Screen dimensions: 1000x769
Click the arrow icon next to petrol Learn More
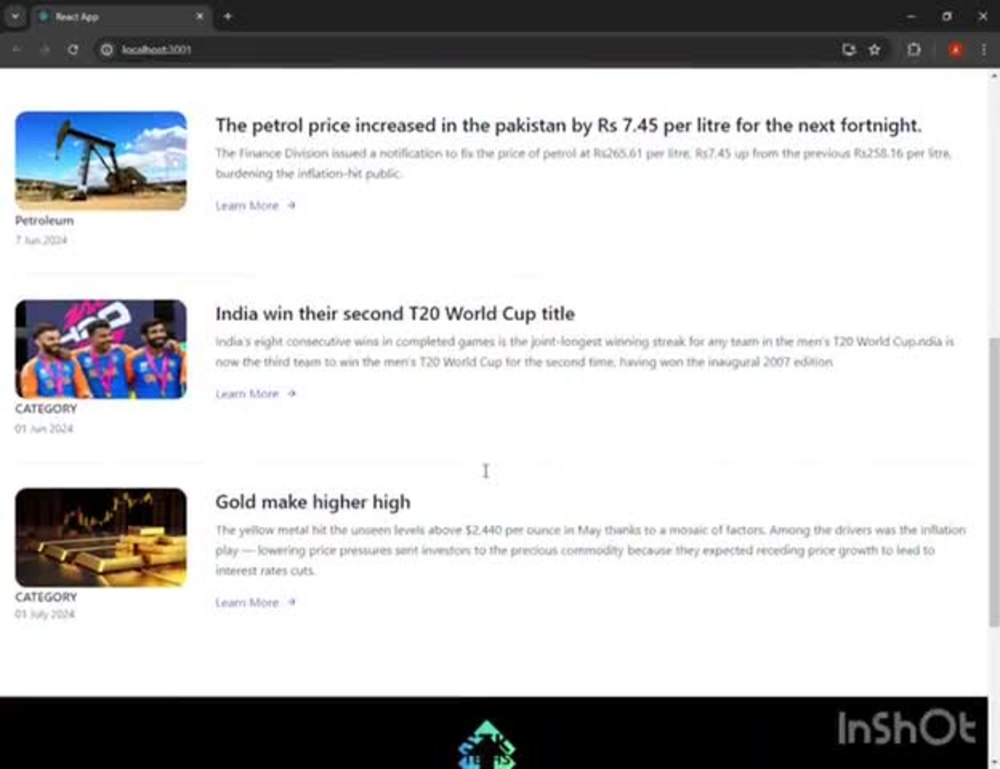pos(291,205)
